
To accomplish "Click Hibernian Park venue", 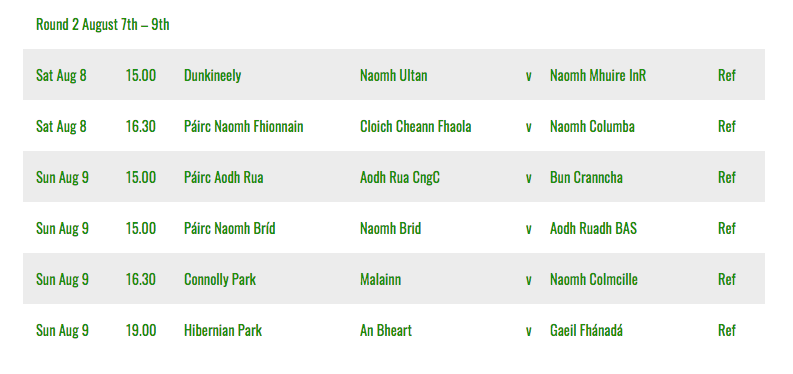I will point(223,331).
